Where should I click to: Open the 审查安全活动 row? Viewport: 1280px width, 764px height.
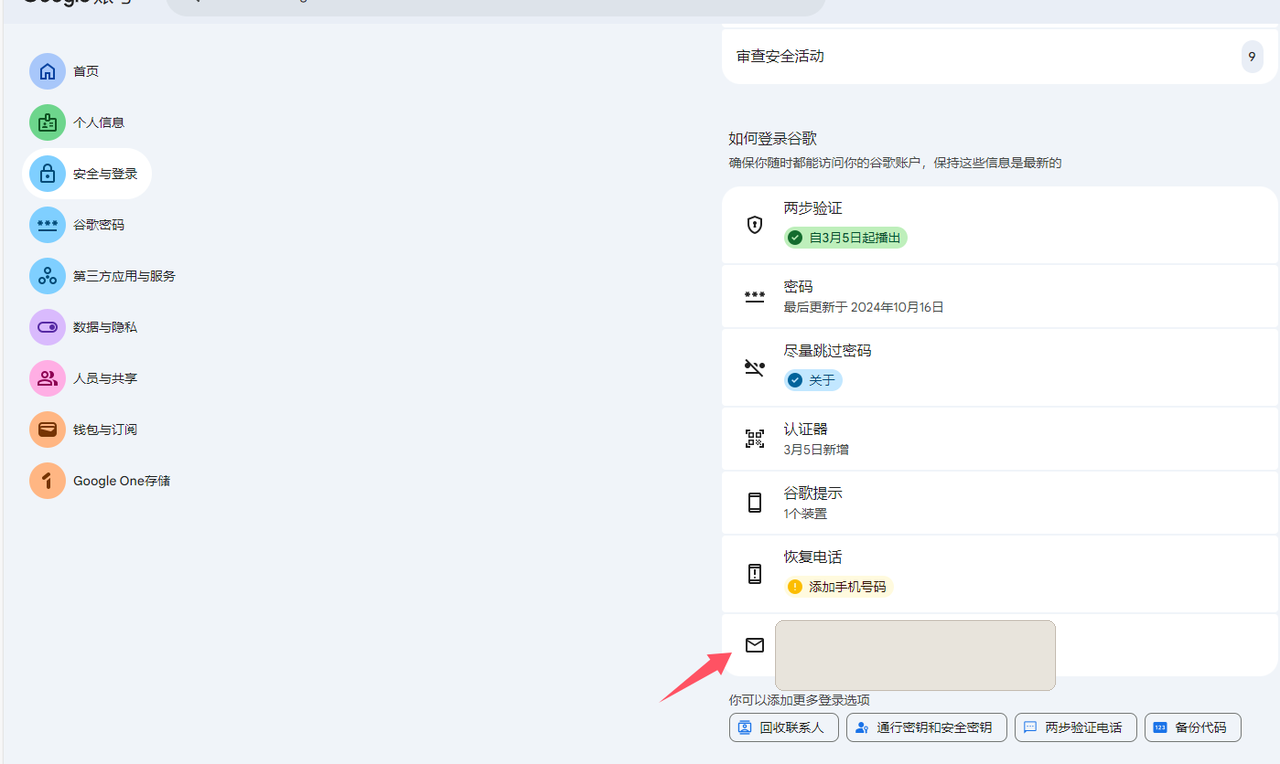(x=1000, y=56)
